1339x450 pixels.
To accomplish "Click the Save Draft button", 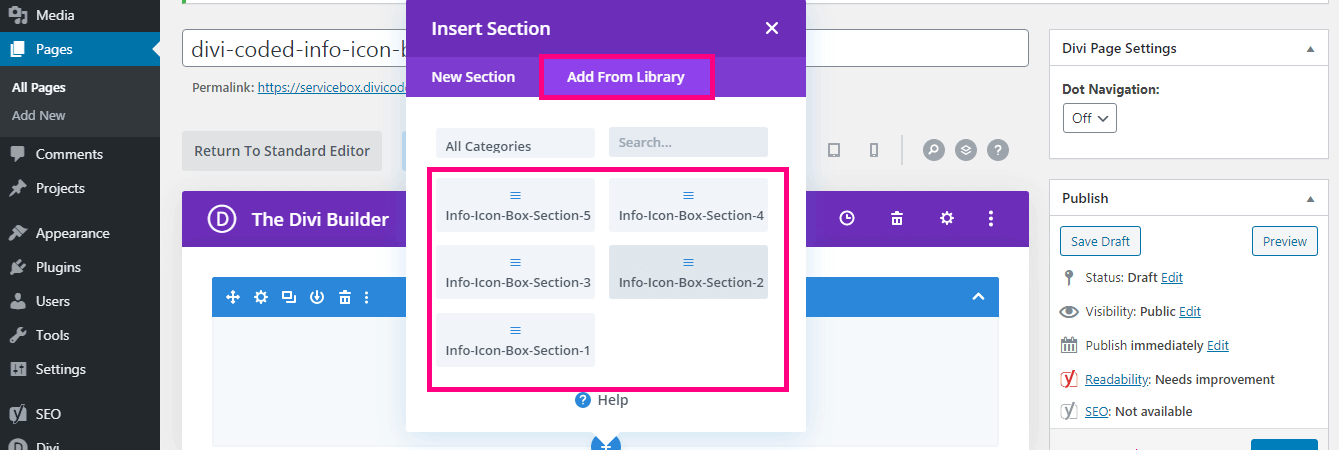I will [1100, 241].
